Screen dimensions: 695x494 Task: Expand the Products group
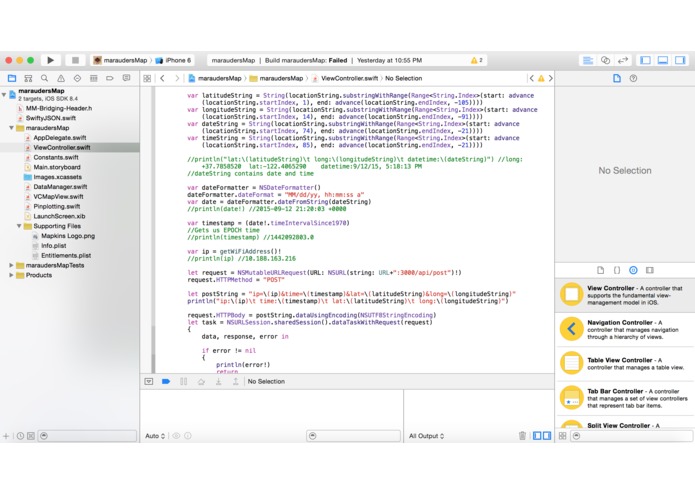tap(12, 275)
